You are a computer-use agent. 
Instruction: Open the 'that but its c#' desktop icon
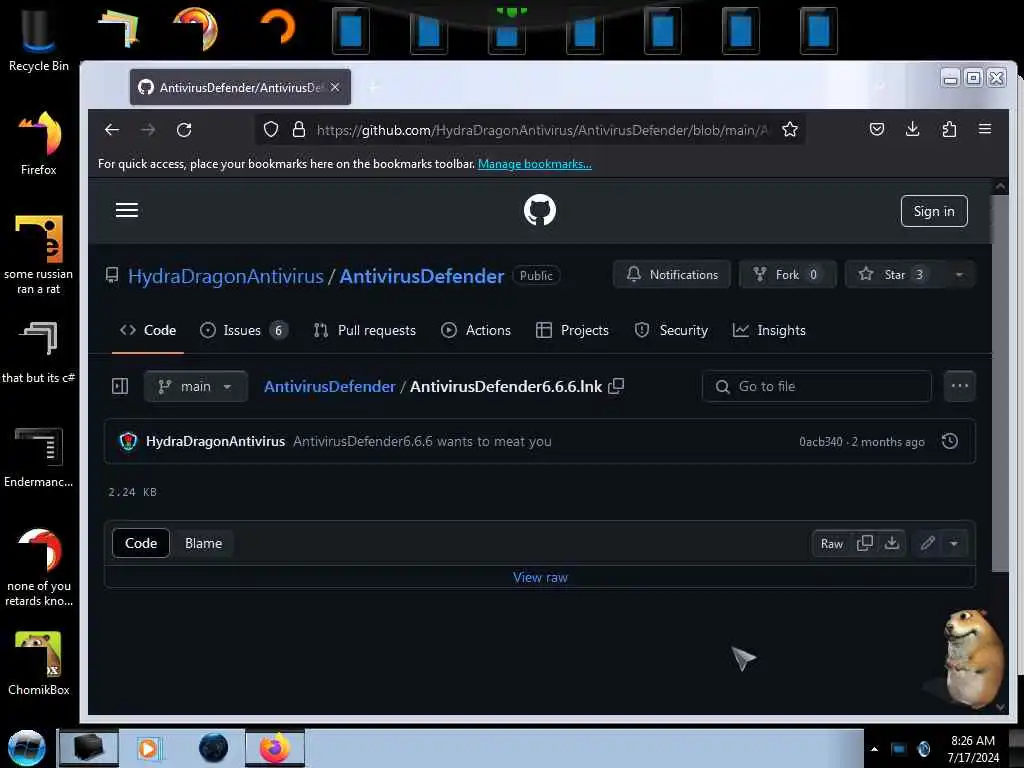(39, 351)
